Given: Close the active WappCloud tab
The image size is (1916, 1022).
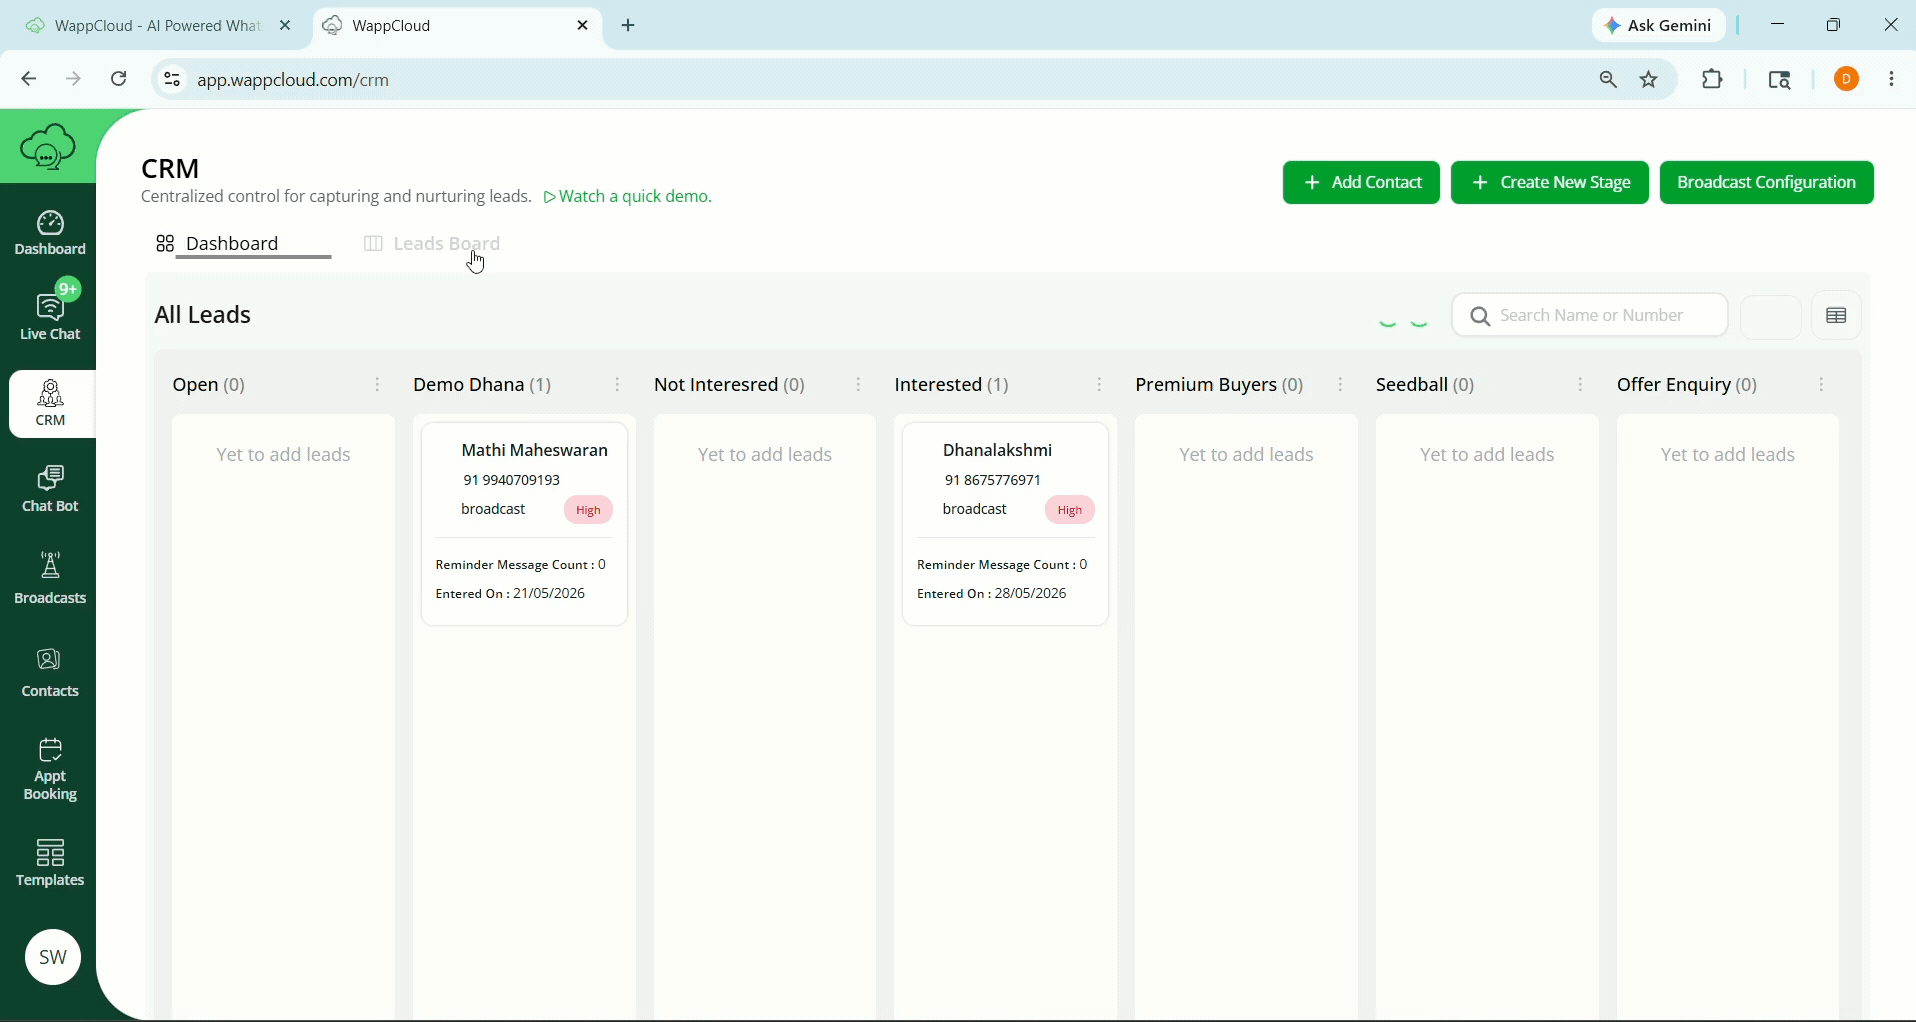Looking at the screenshot, I should click(584, 26).
